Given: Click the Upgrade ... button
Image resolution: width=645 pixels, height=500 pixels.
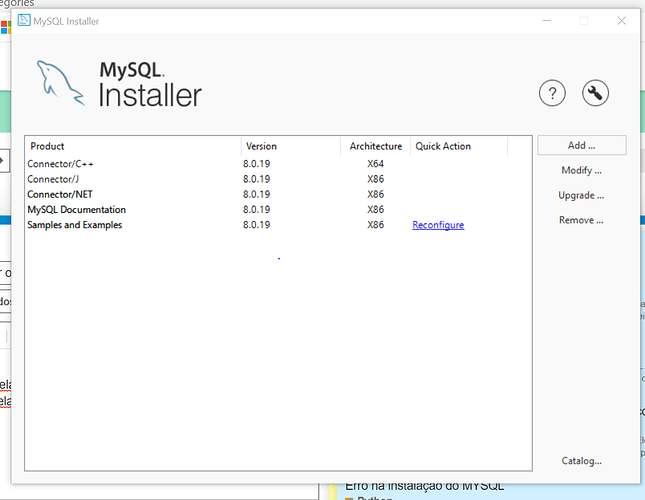Looking at the screenshot, I should pyautogui.click(x=581, y=195).
